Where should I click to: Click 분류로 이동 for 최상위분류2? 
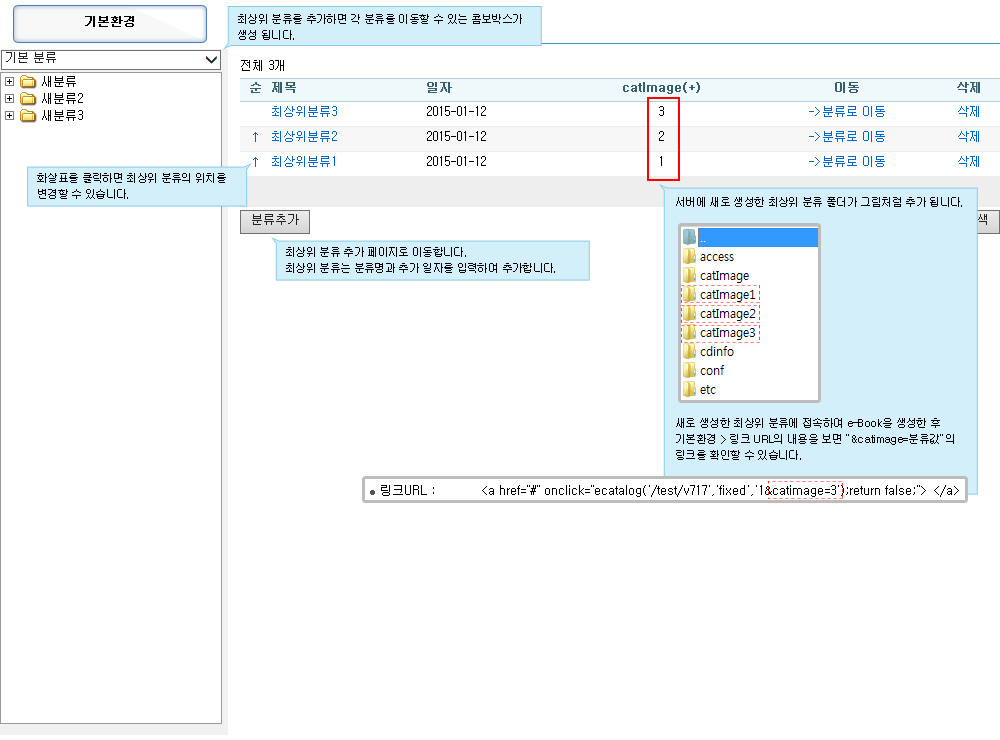[x=846, y=137]
